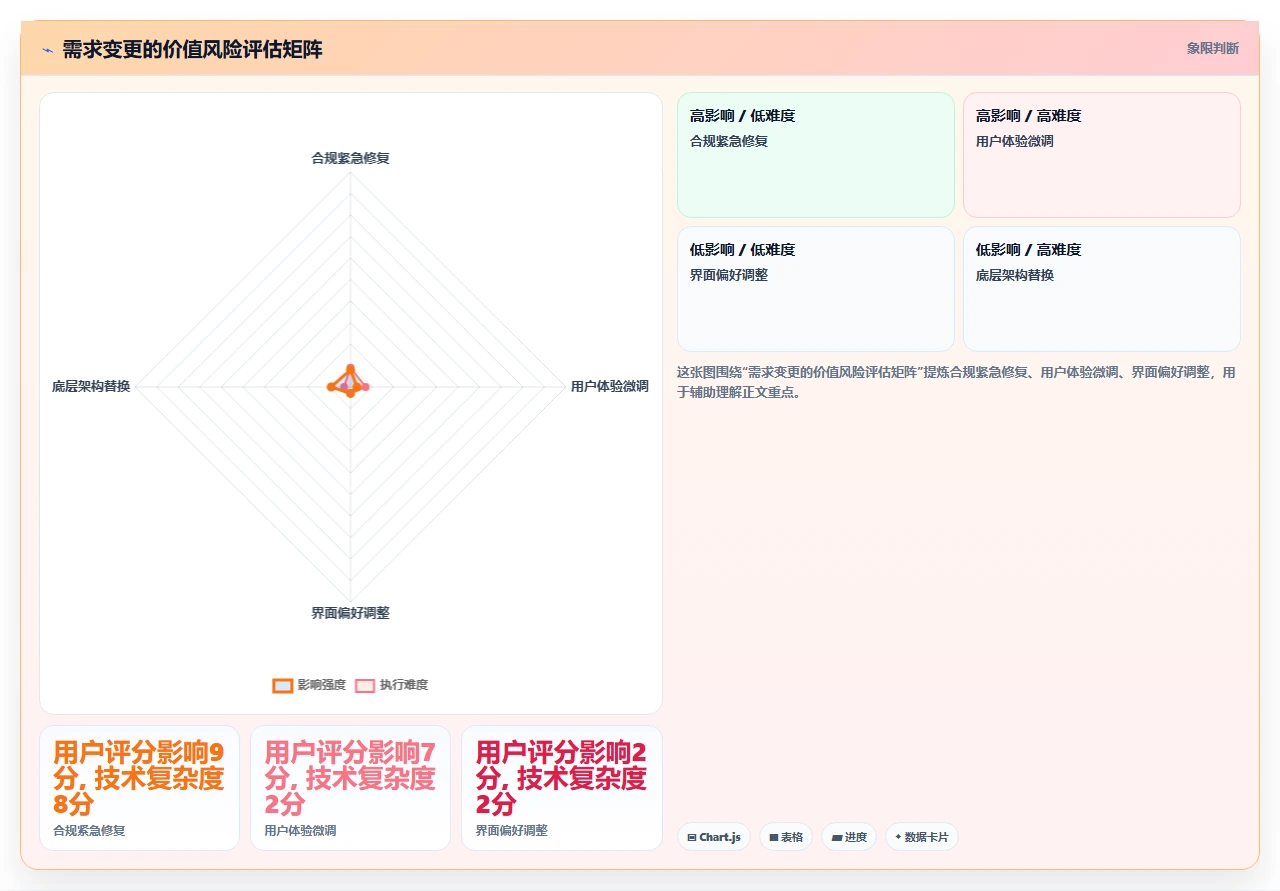Click the pink right radar data point
The image size is (1280, 891).
click(x=365, y=387)
